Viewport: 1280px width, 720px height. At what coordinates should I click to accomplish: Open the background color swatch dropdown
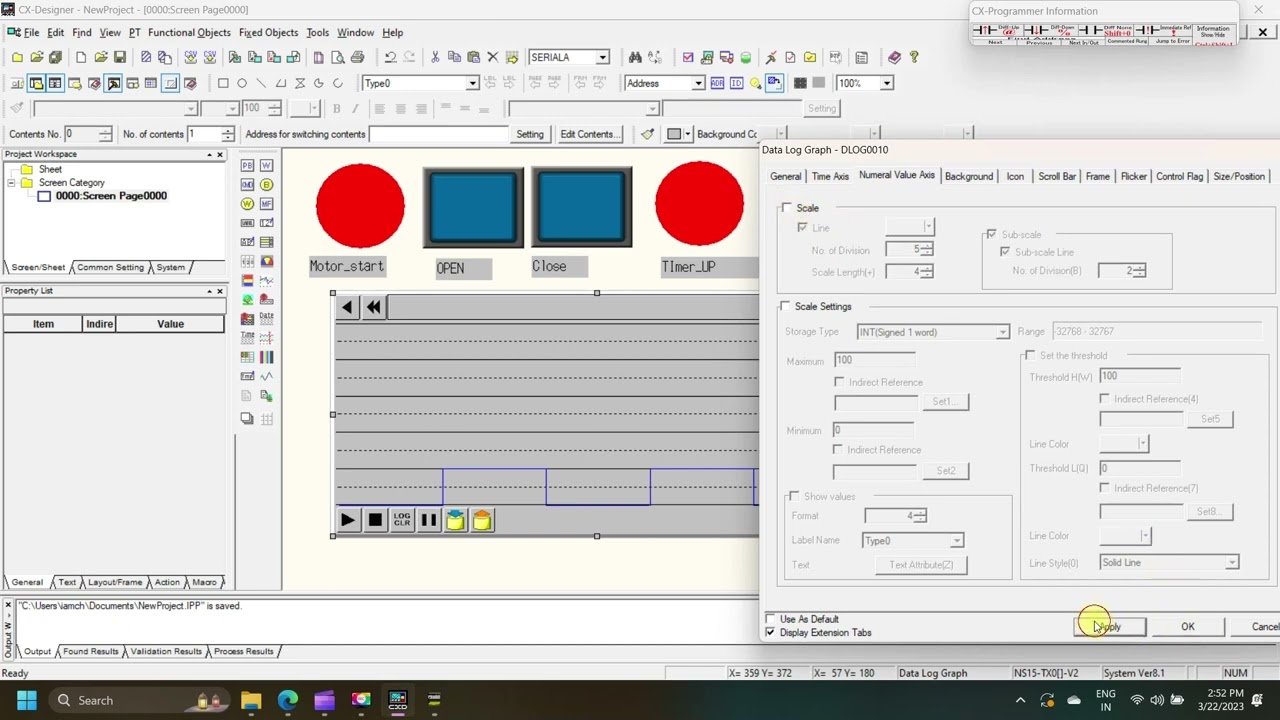[687, 134]
